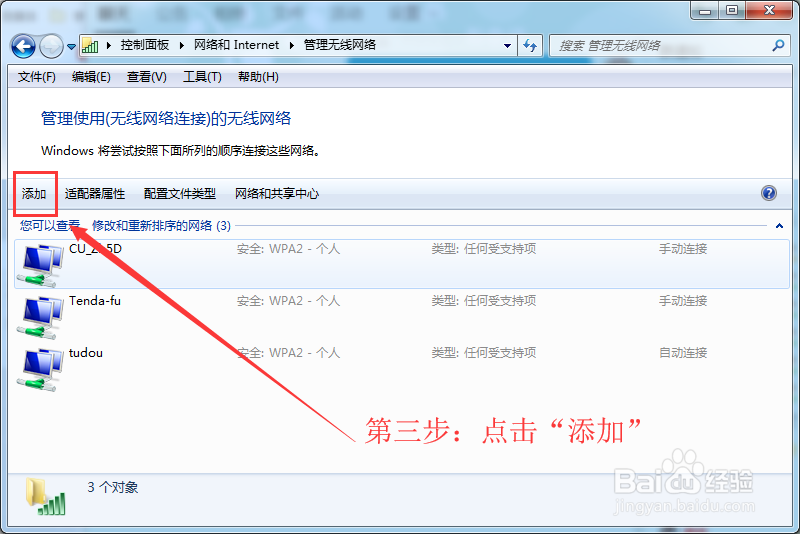Expand the arrow after 网络和 Internet
The height and width of the screenshot is (534, 800).
coord(292,45)
